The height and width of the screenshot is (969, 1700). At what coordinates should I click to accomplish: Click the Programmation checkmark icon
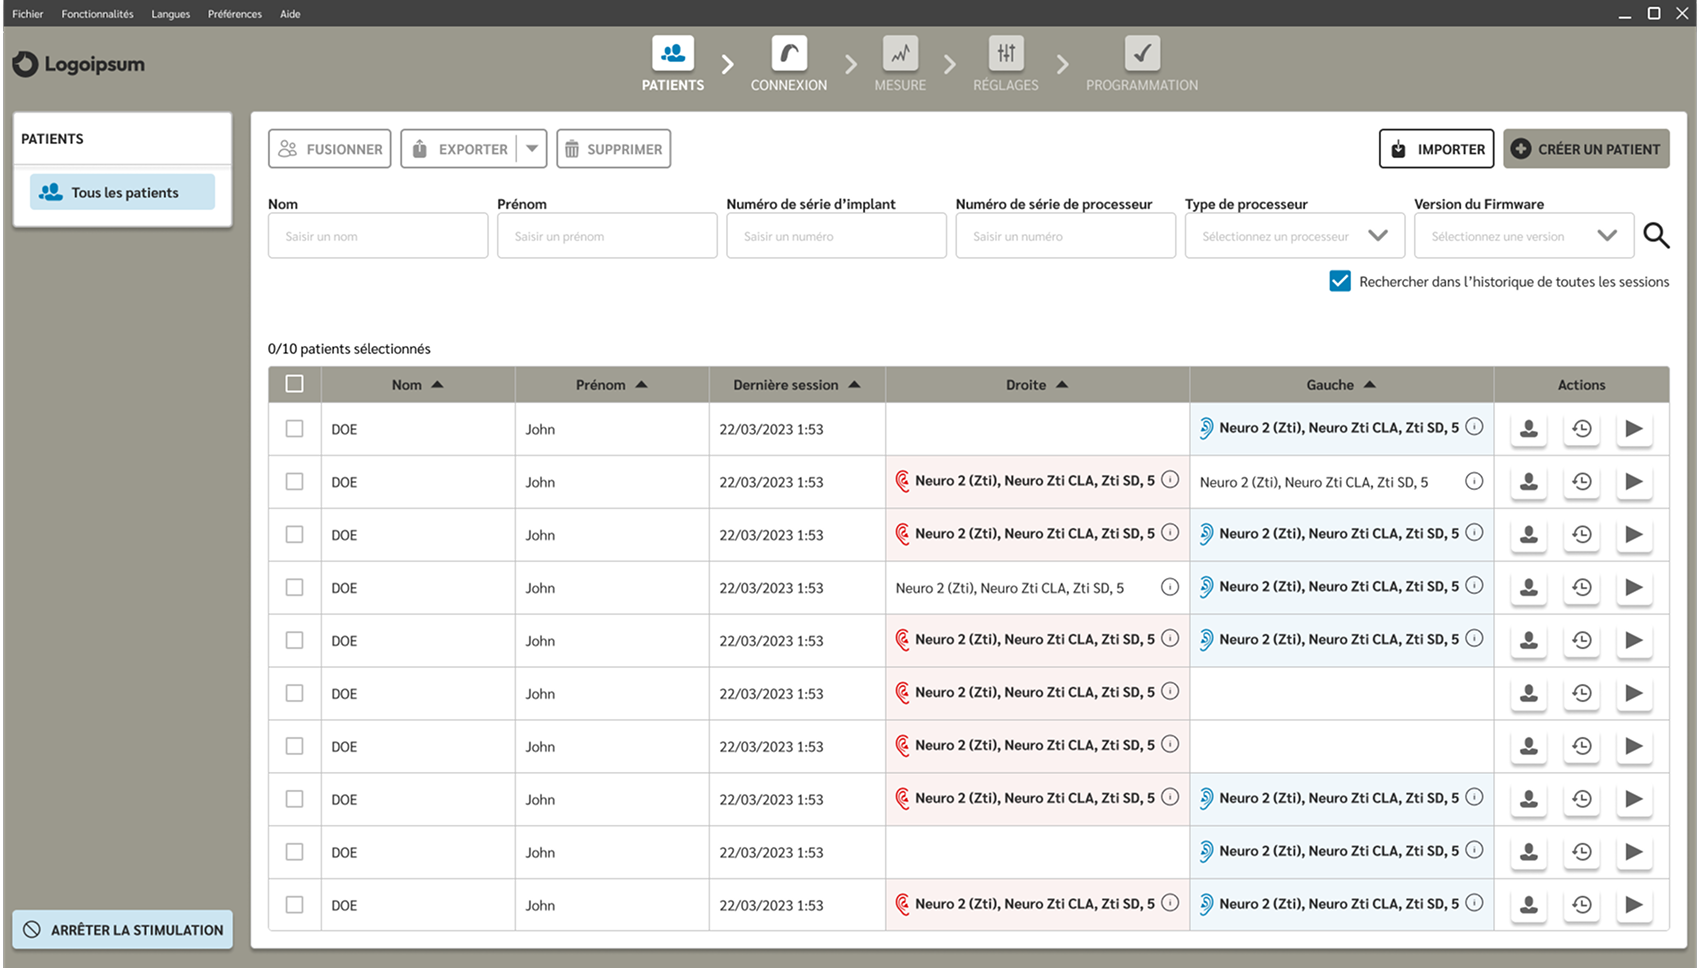click(x=1142, y=53)
